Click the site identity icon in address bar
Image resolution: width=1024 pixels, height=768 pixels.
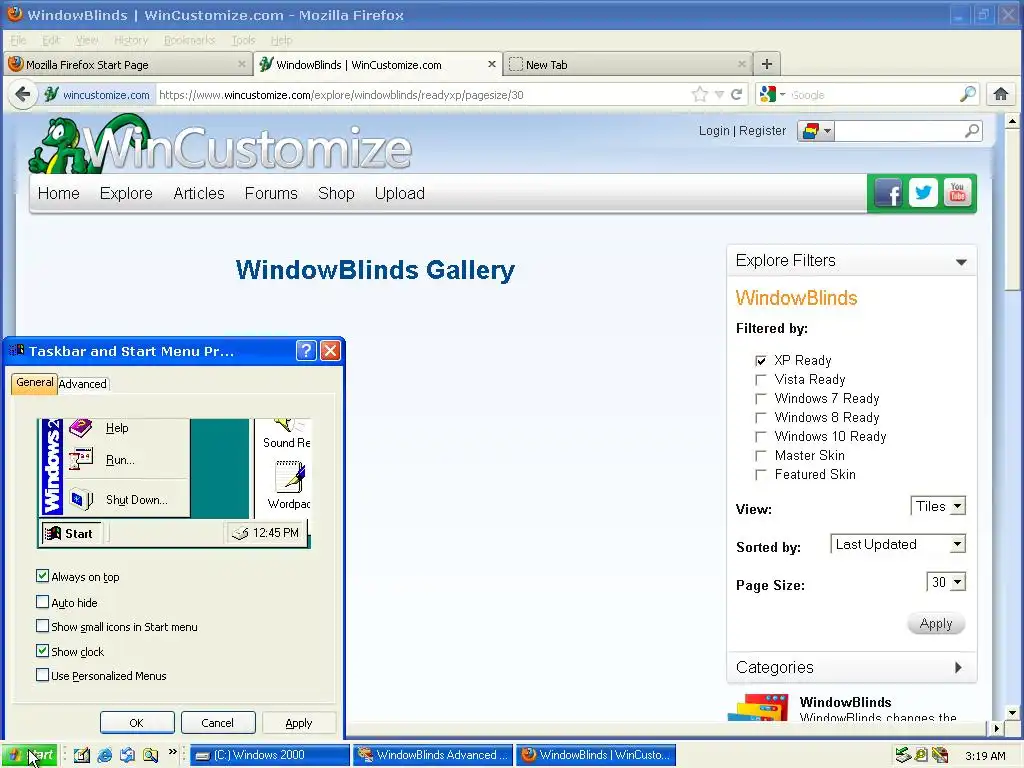click(x=52, y=95)
